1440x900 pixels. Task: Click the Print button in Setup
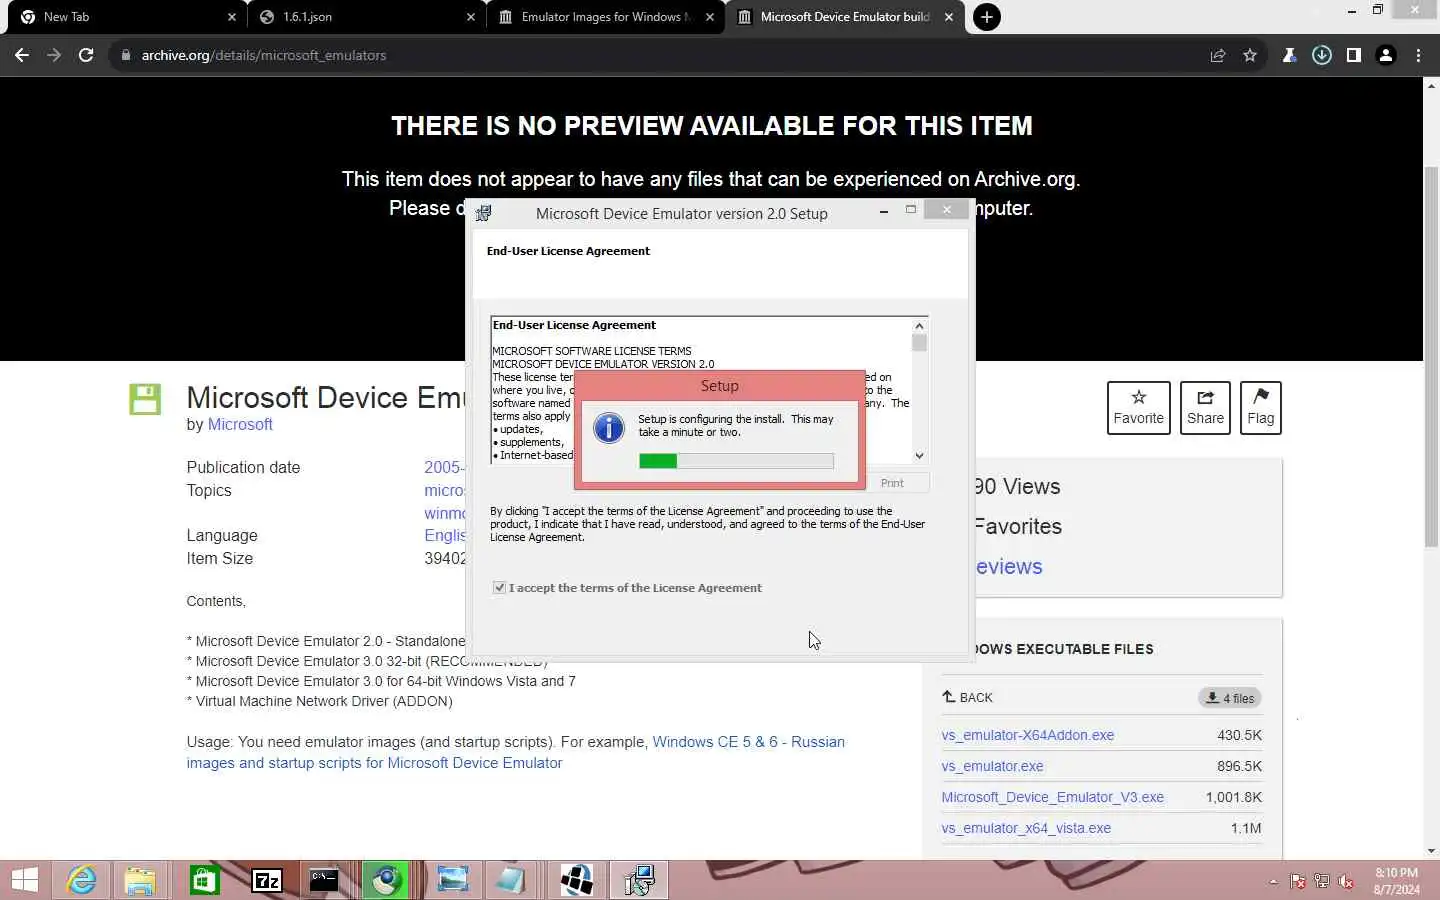[x=892, y=483]
